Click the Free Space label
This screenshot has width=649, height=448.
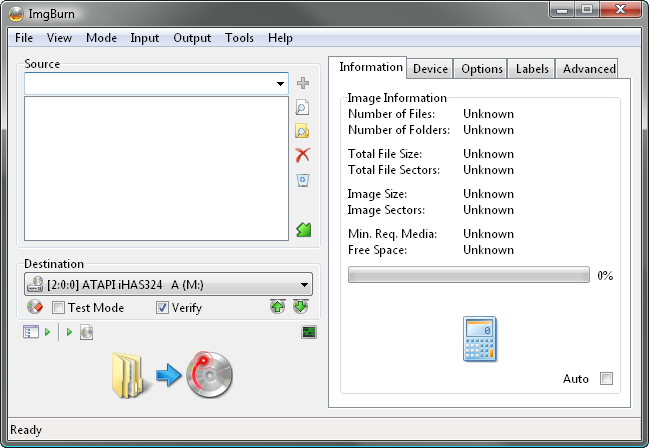click(x=377, y=250)
